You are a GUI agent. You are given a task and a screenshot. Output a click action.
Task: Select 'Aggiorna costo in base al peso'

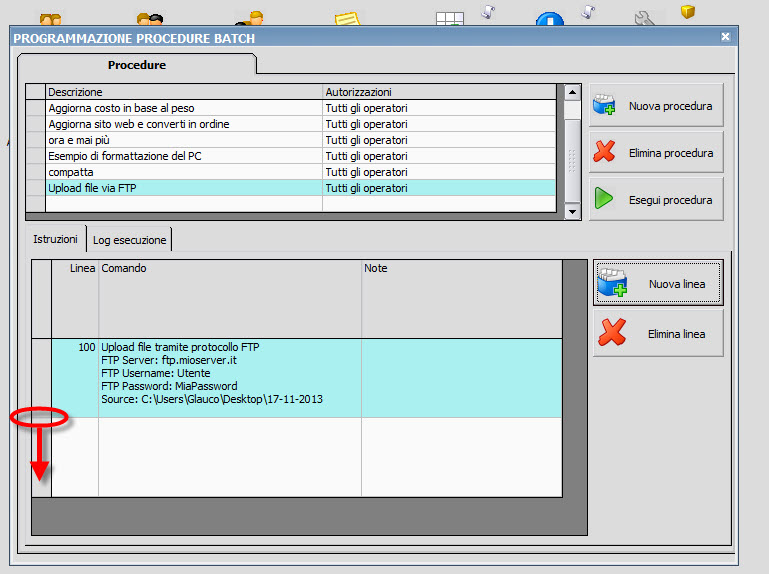[183, 108]
